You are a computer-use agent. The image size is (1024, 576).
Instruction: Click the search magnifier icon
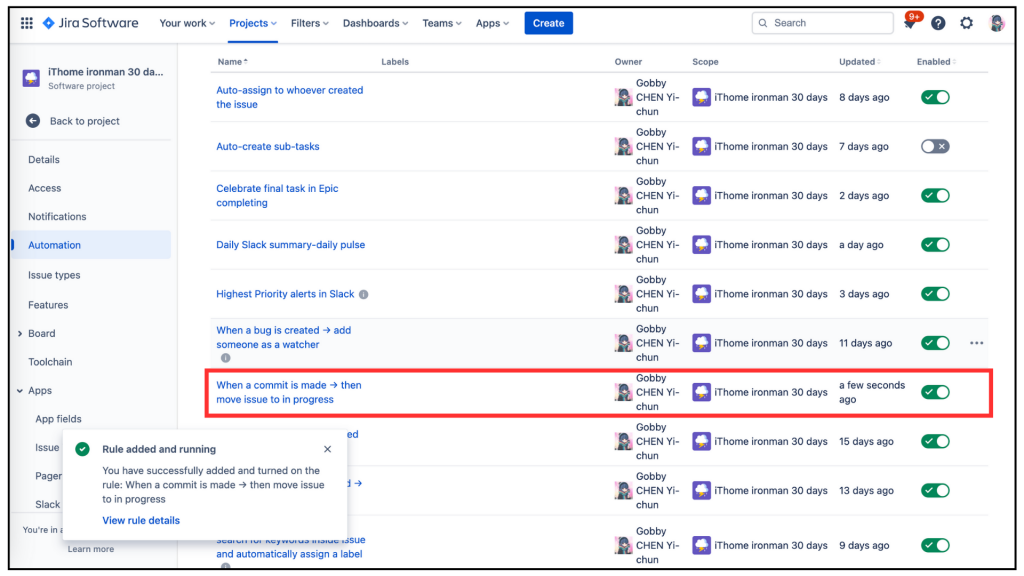[763, 23]
